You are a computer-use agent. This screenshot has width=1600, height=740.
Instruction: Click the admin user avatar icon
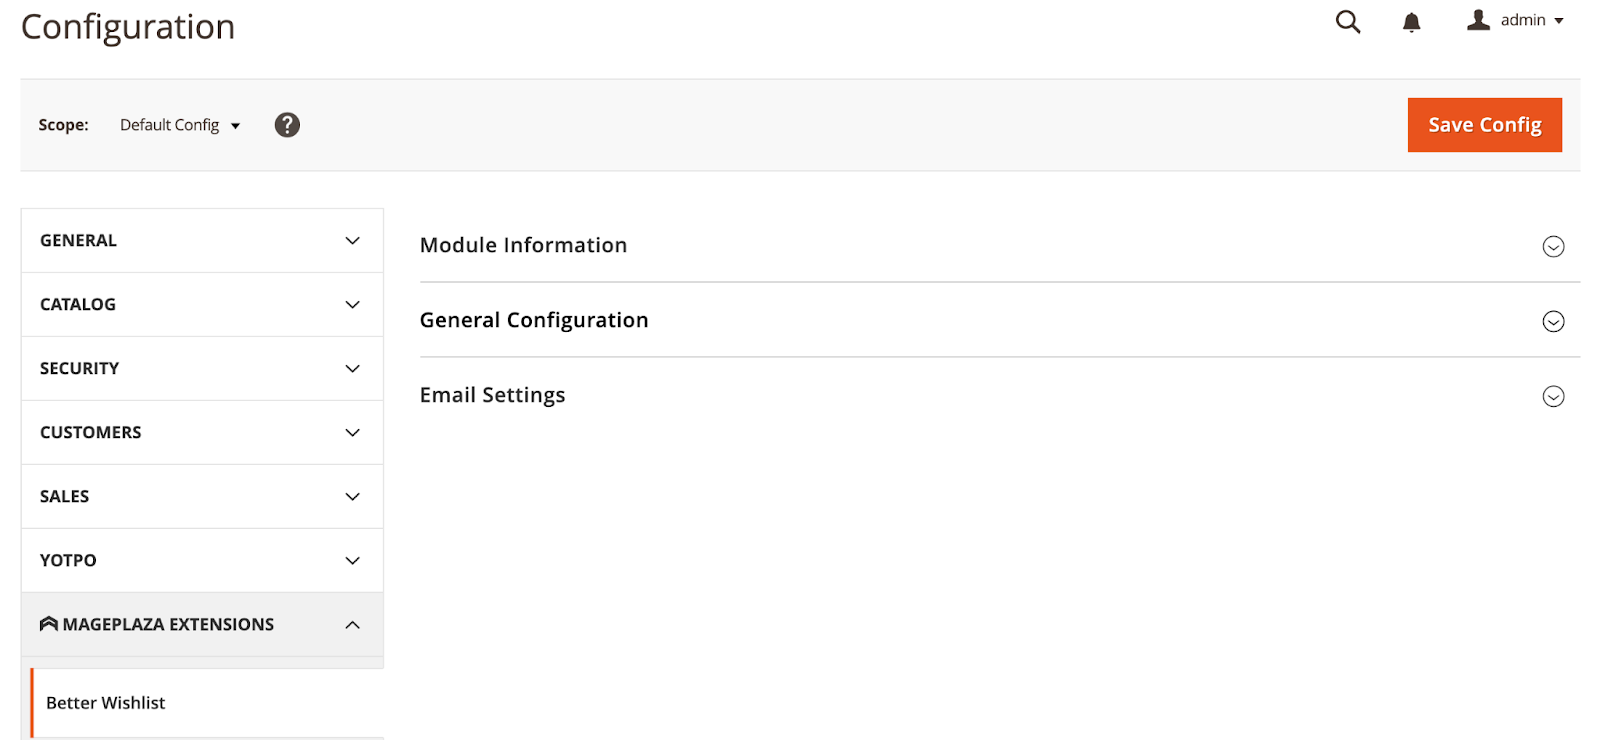1478,20
